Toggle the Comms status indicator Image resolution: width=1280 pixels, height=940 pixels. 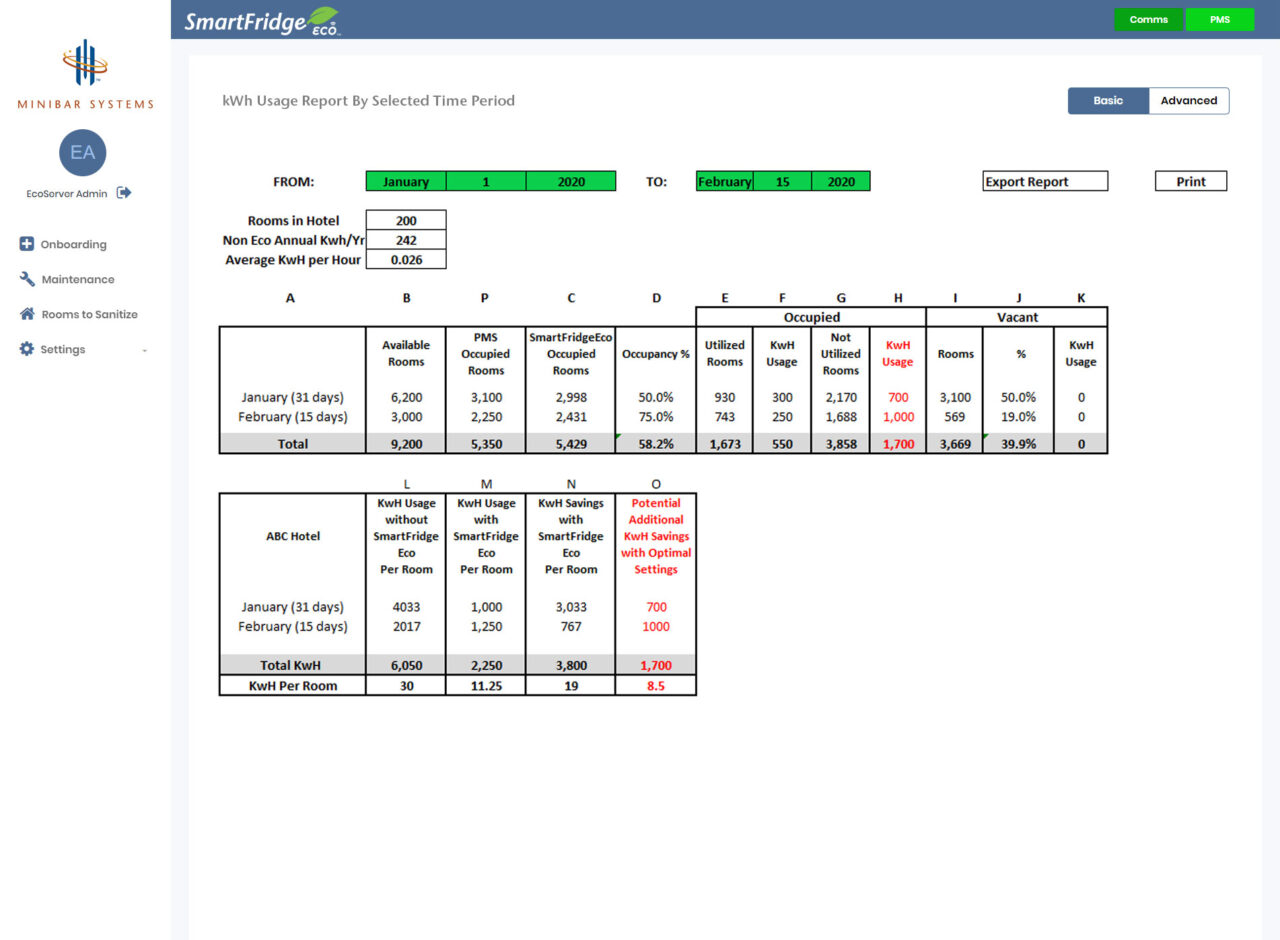(x=1148, y=19)
